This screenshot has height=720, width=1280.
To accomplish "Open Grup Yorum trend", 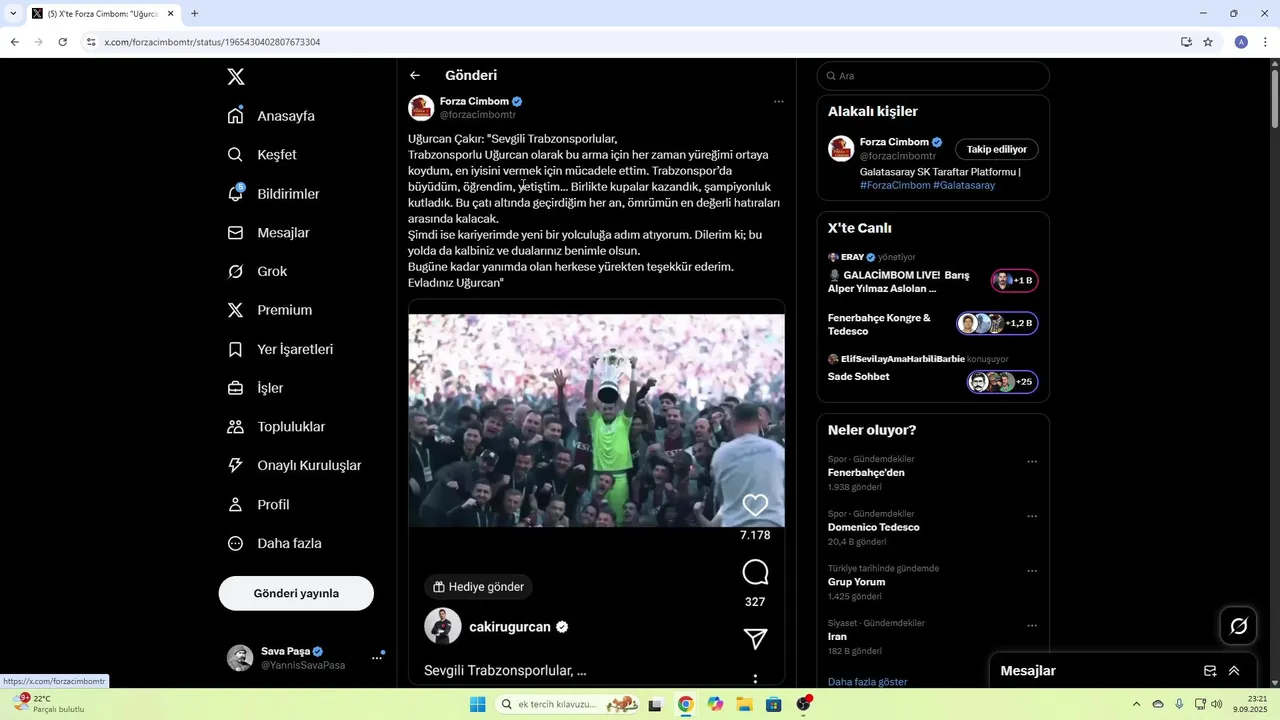I will coord(856,582).
